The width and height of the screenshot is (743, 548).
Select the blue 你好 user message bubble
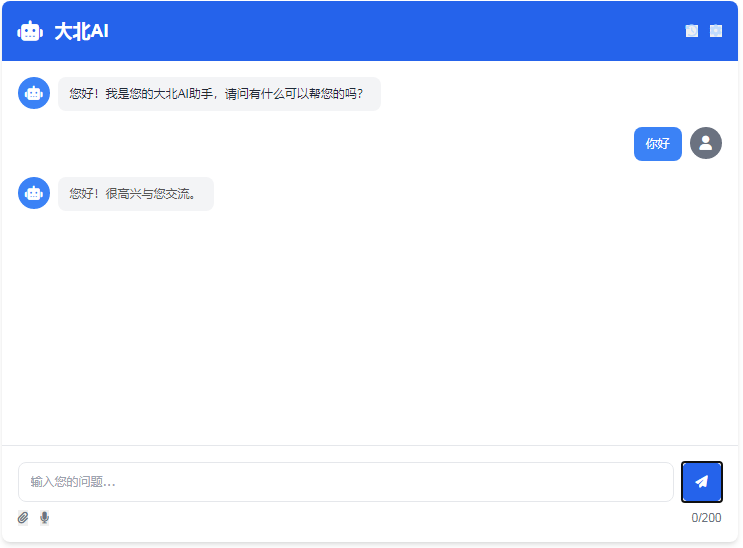657,143
